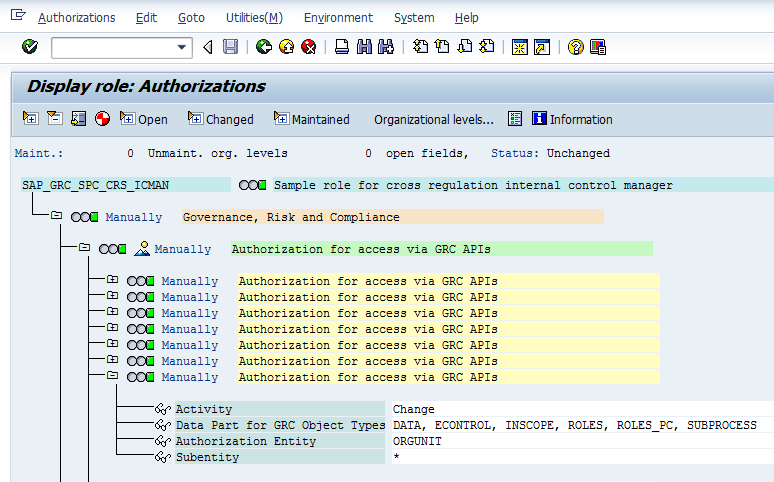Viewport: 774px width, 482px height.
Task: Open the SAP window menu icon
Action: coord(18,15)
